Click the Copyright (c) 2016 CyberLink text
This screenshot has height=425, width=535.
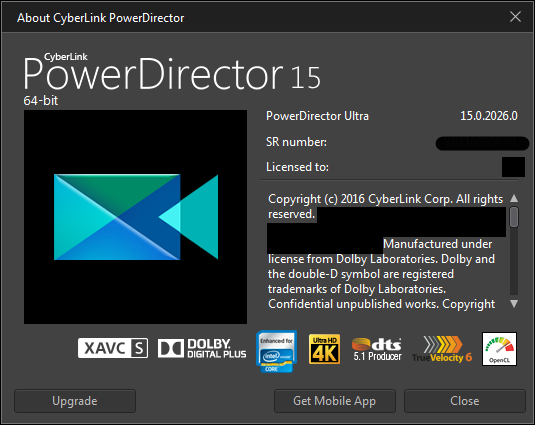coord(386,206)
